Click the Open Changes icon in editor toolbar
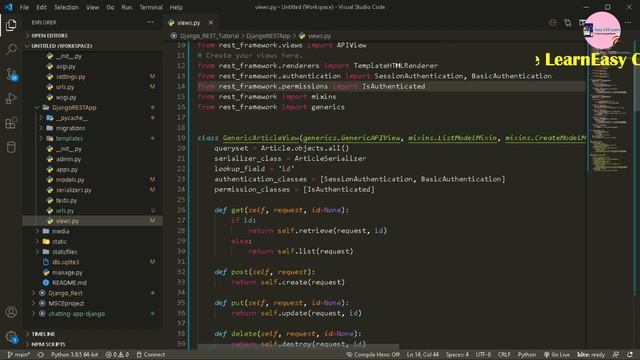The height and width of the screenshot is (360, 640). [x=568, y=23]
